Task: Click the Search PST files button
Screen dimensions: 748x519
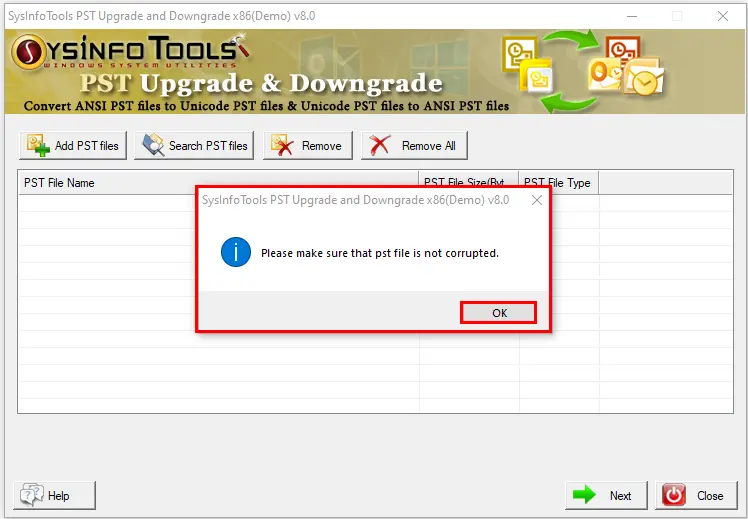Action: [194, 145]
